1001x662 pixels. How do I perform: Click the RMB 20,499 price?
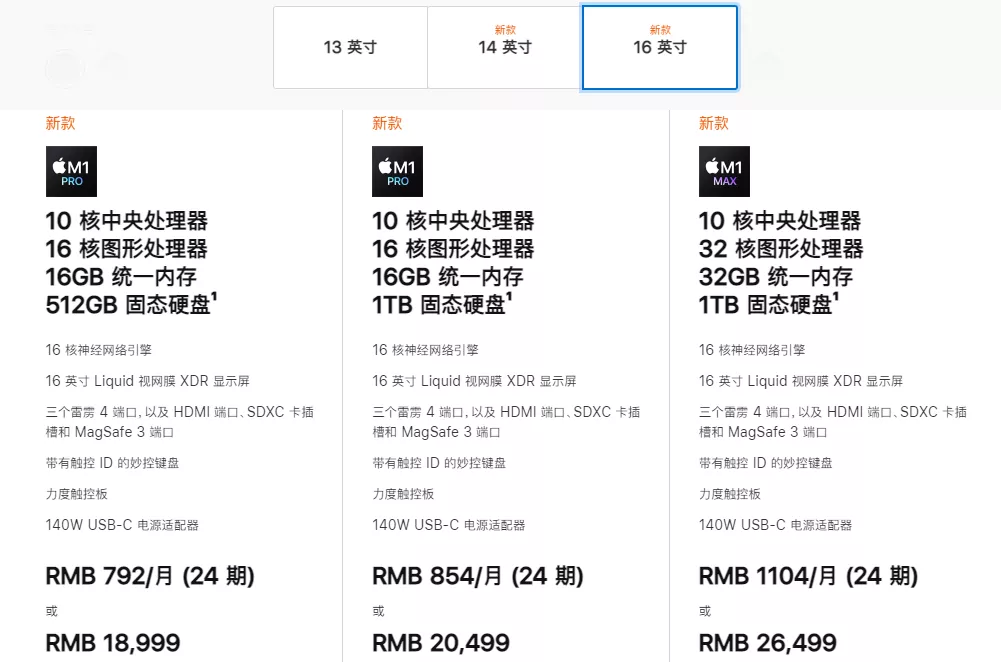[441, 643]
